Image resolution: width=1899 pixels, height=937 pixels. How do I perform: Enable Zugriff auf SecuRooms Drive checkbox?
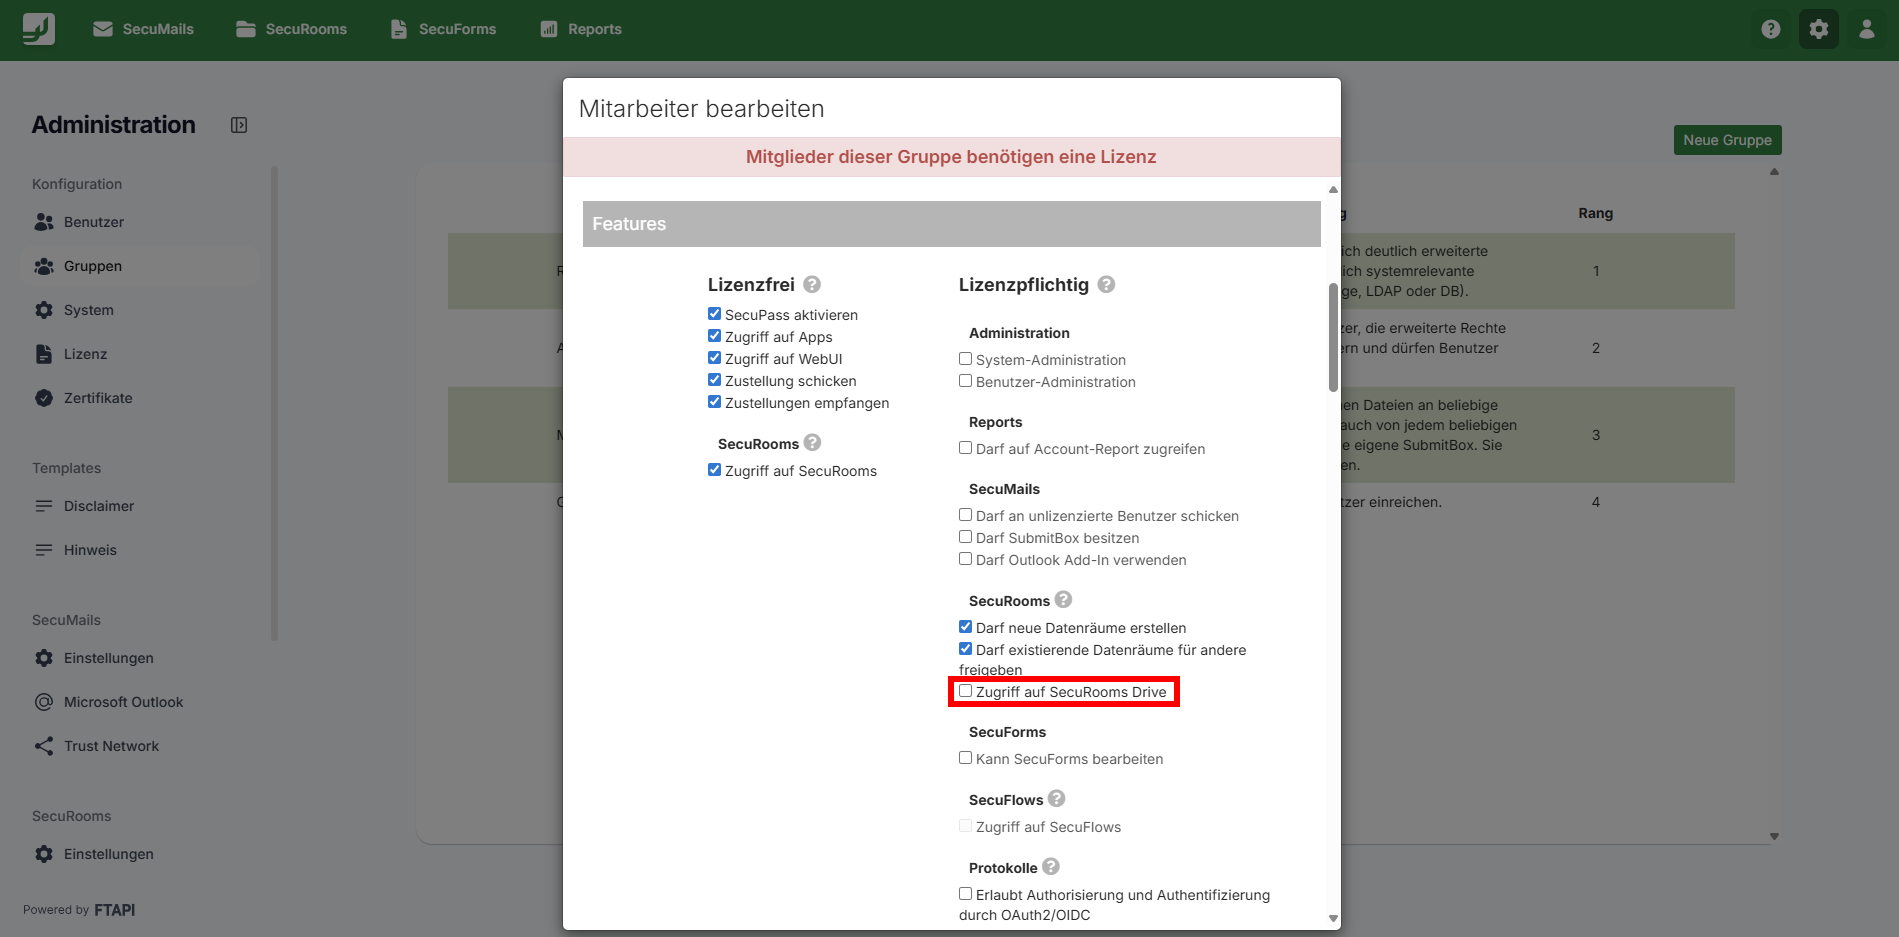pyautogui.click(x=965, y=691)
